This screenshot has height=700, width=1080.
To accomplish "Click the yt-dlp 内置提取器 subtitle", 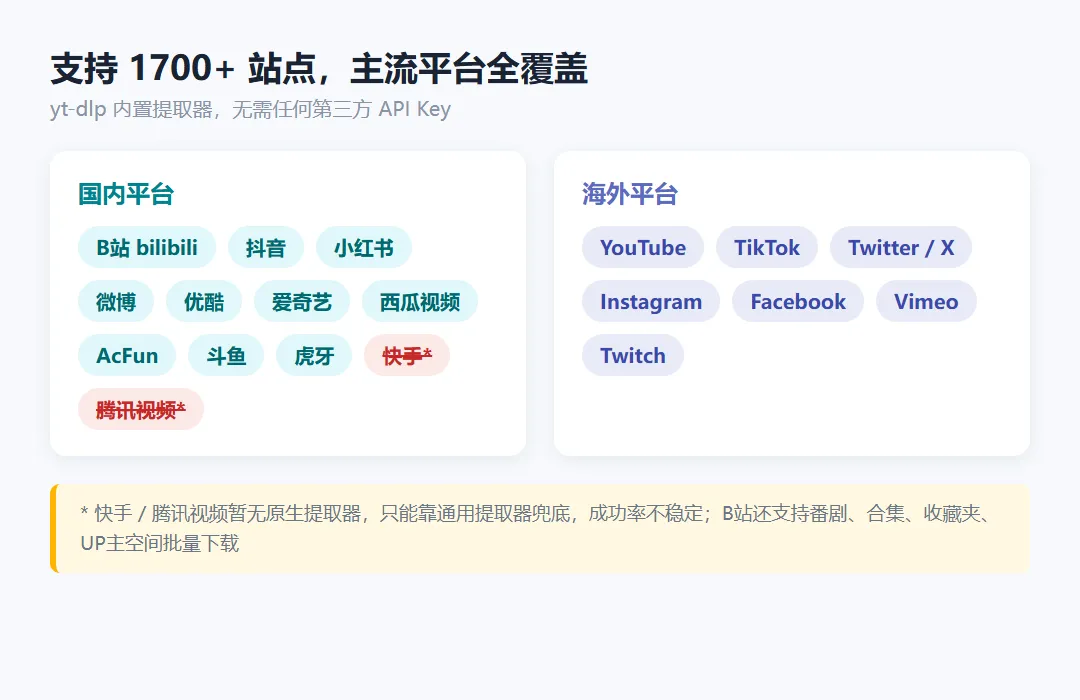I will pyautogui.click(x=251, y=109).
